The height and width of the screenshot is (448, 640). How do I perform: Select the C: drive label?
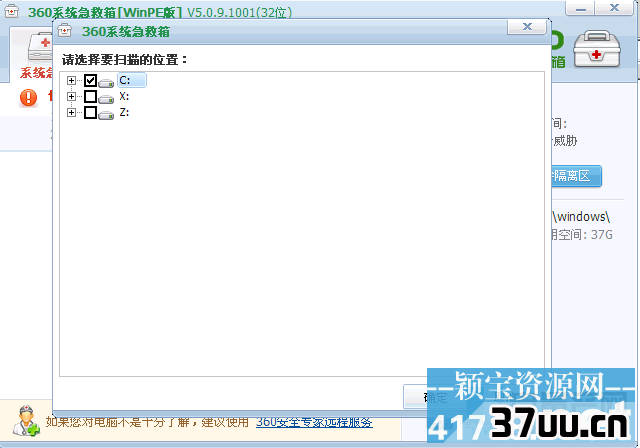point(132,80)
